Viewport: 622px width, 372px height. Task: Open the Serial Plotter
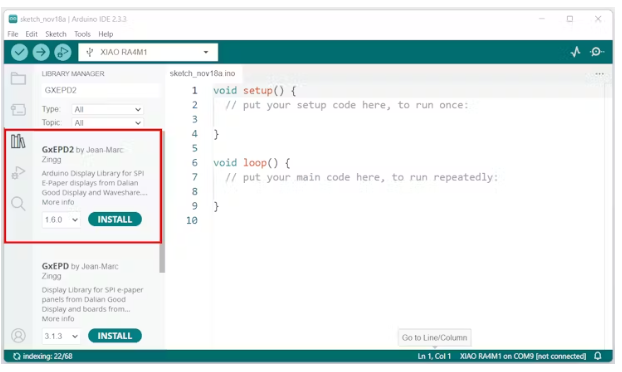[x=576, y=52]
